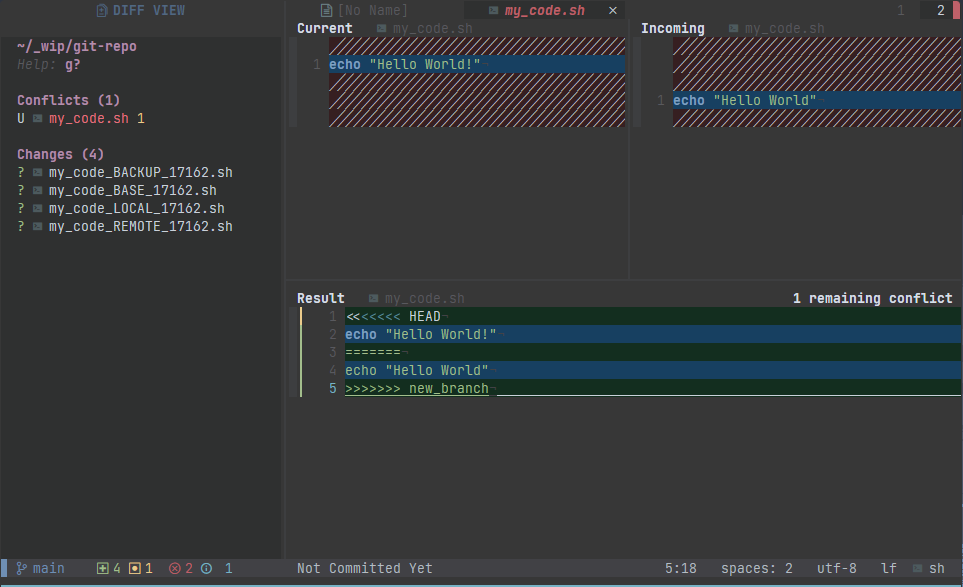Click the info diagnostic icon showing 1

206,569
